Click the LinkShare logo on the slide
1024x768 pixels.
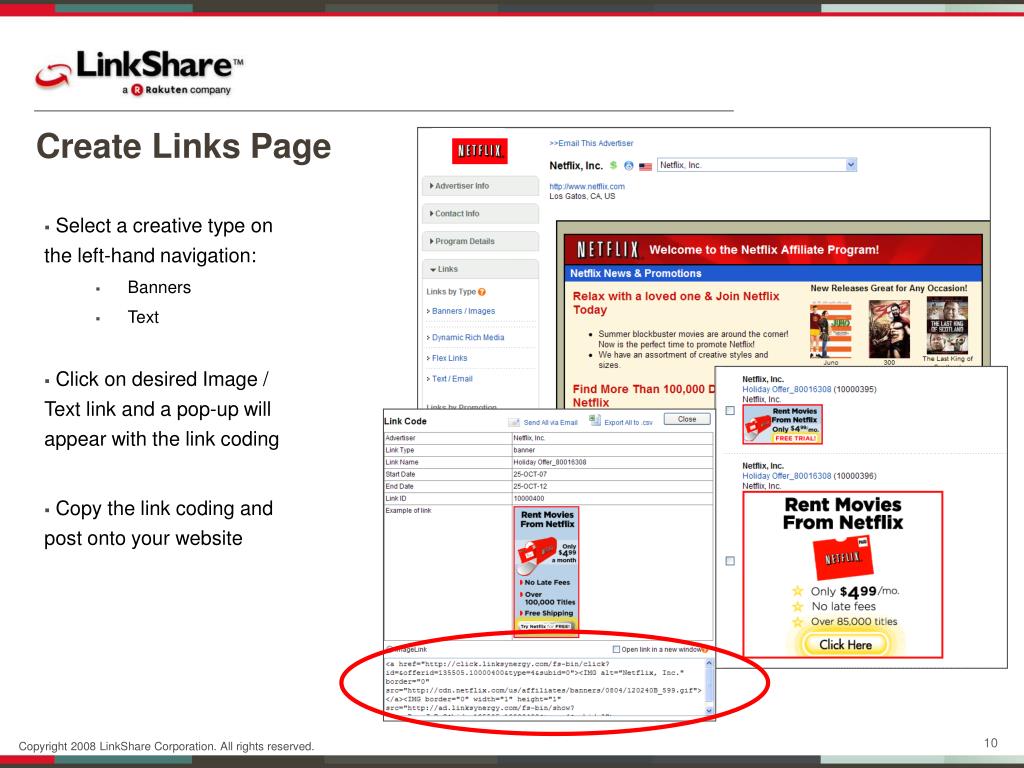click(140, 72)
